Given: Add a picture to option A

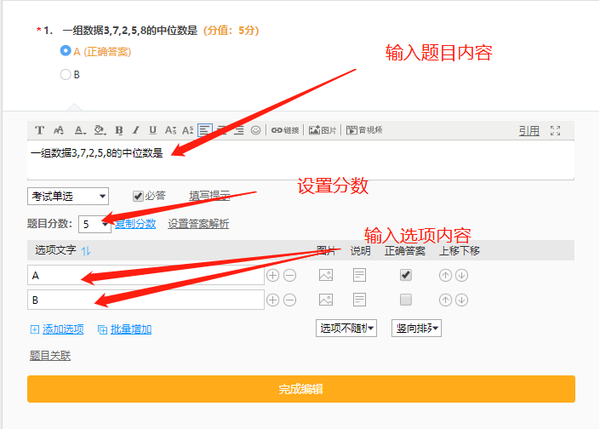Looking at the screenshot, I should pos(326,275).
